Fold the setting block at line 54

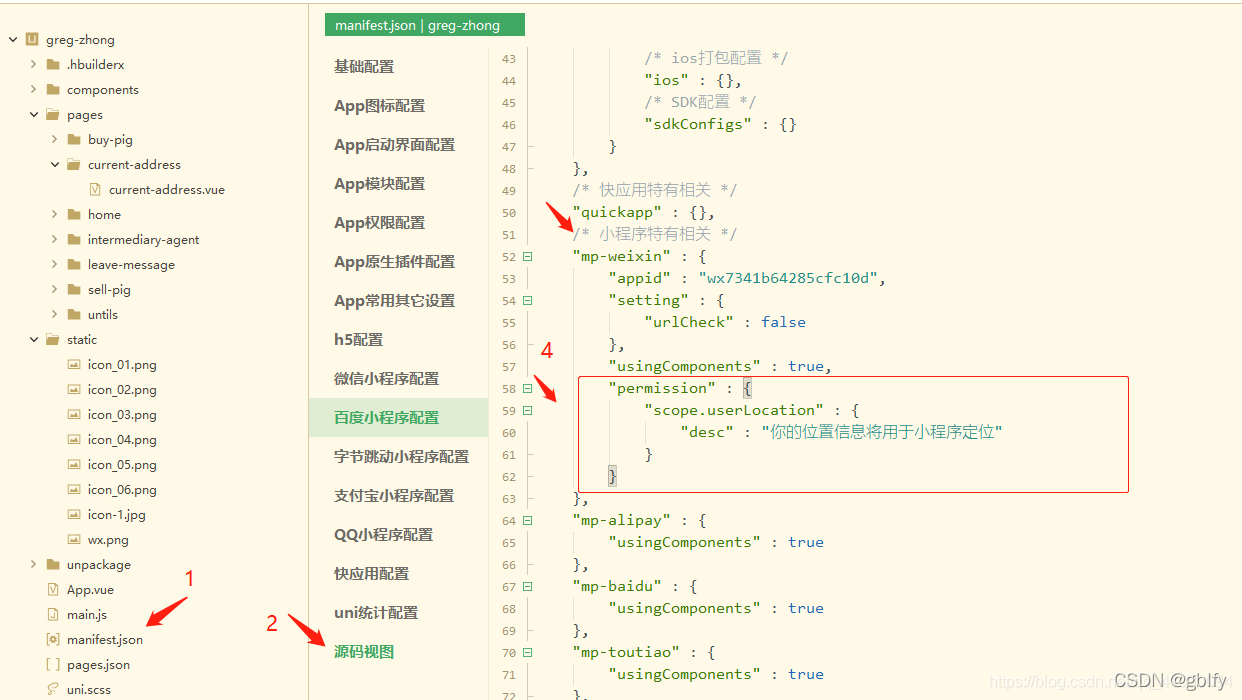[x=528, y=300]
